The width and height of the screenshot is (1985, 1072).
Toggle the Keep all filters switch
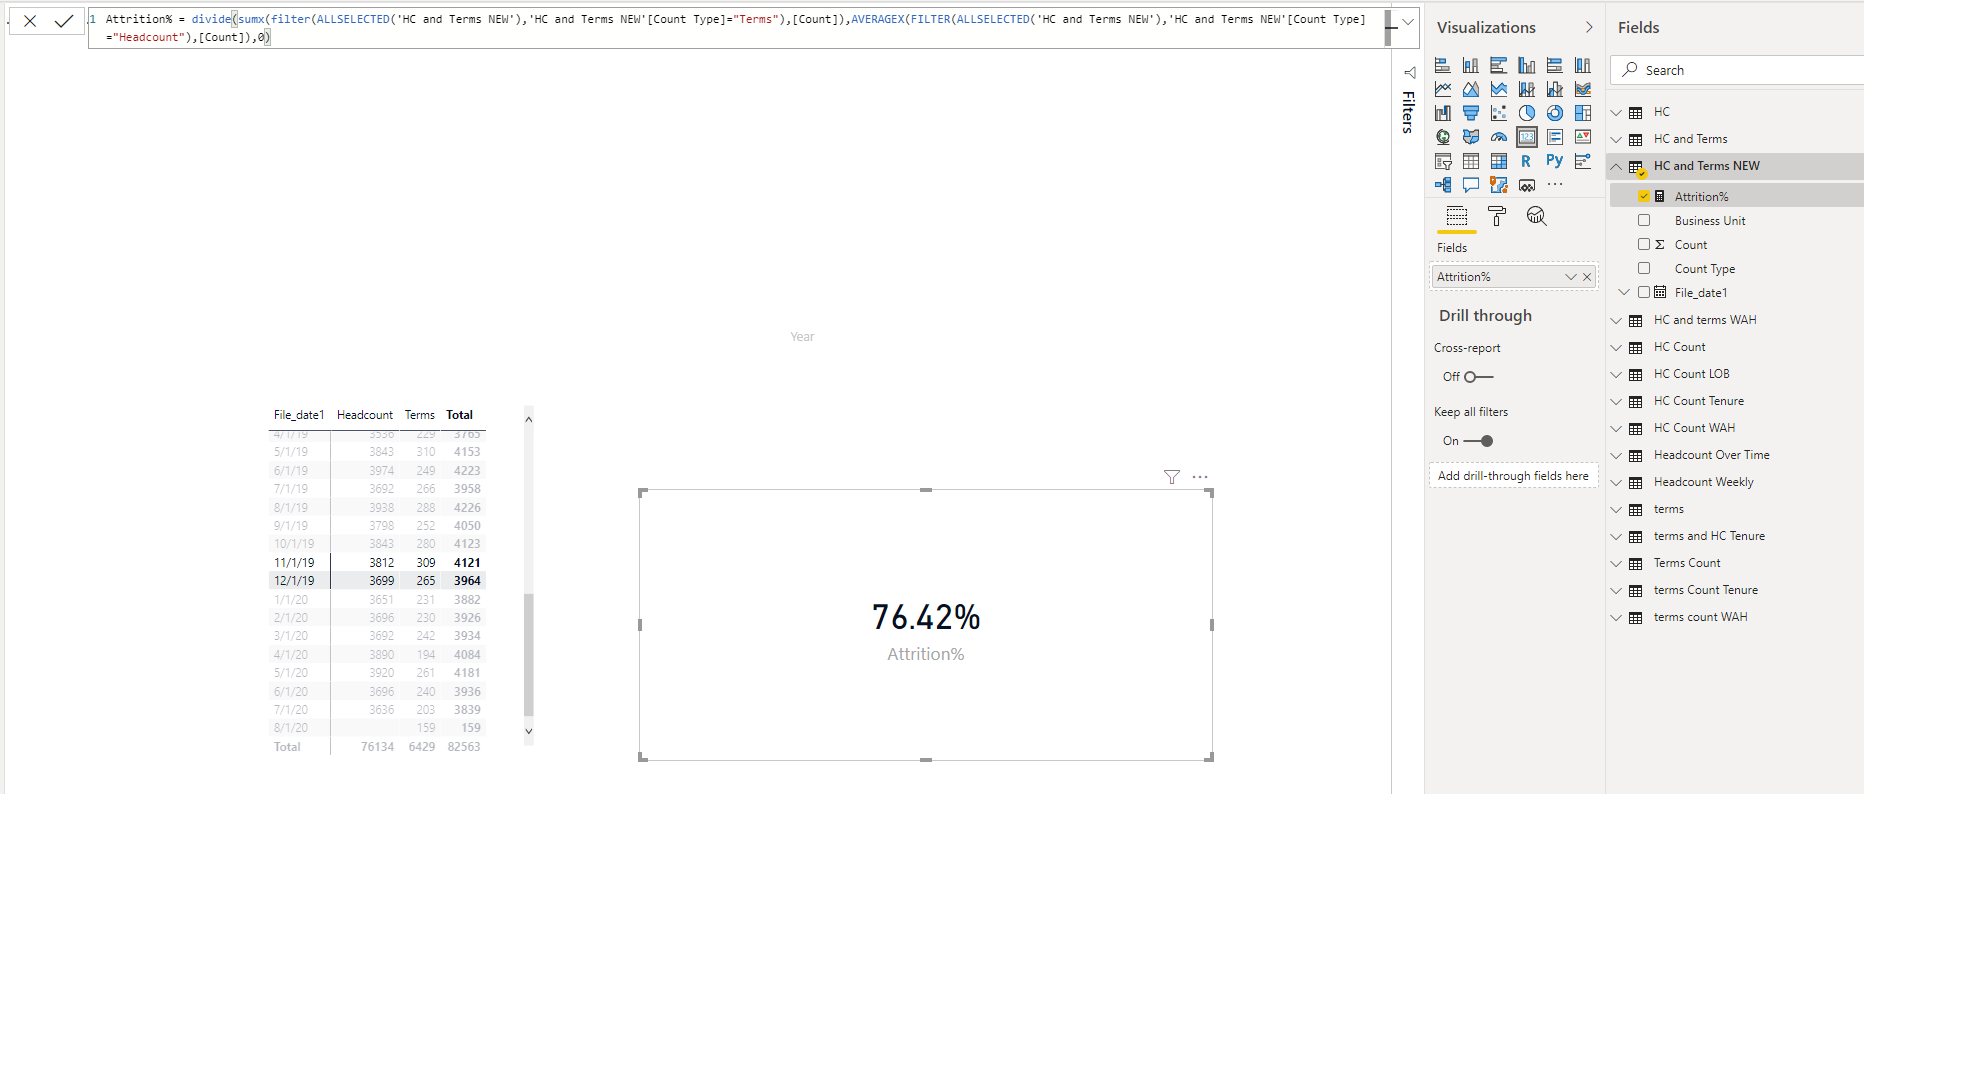tap(1478, 441)
